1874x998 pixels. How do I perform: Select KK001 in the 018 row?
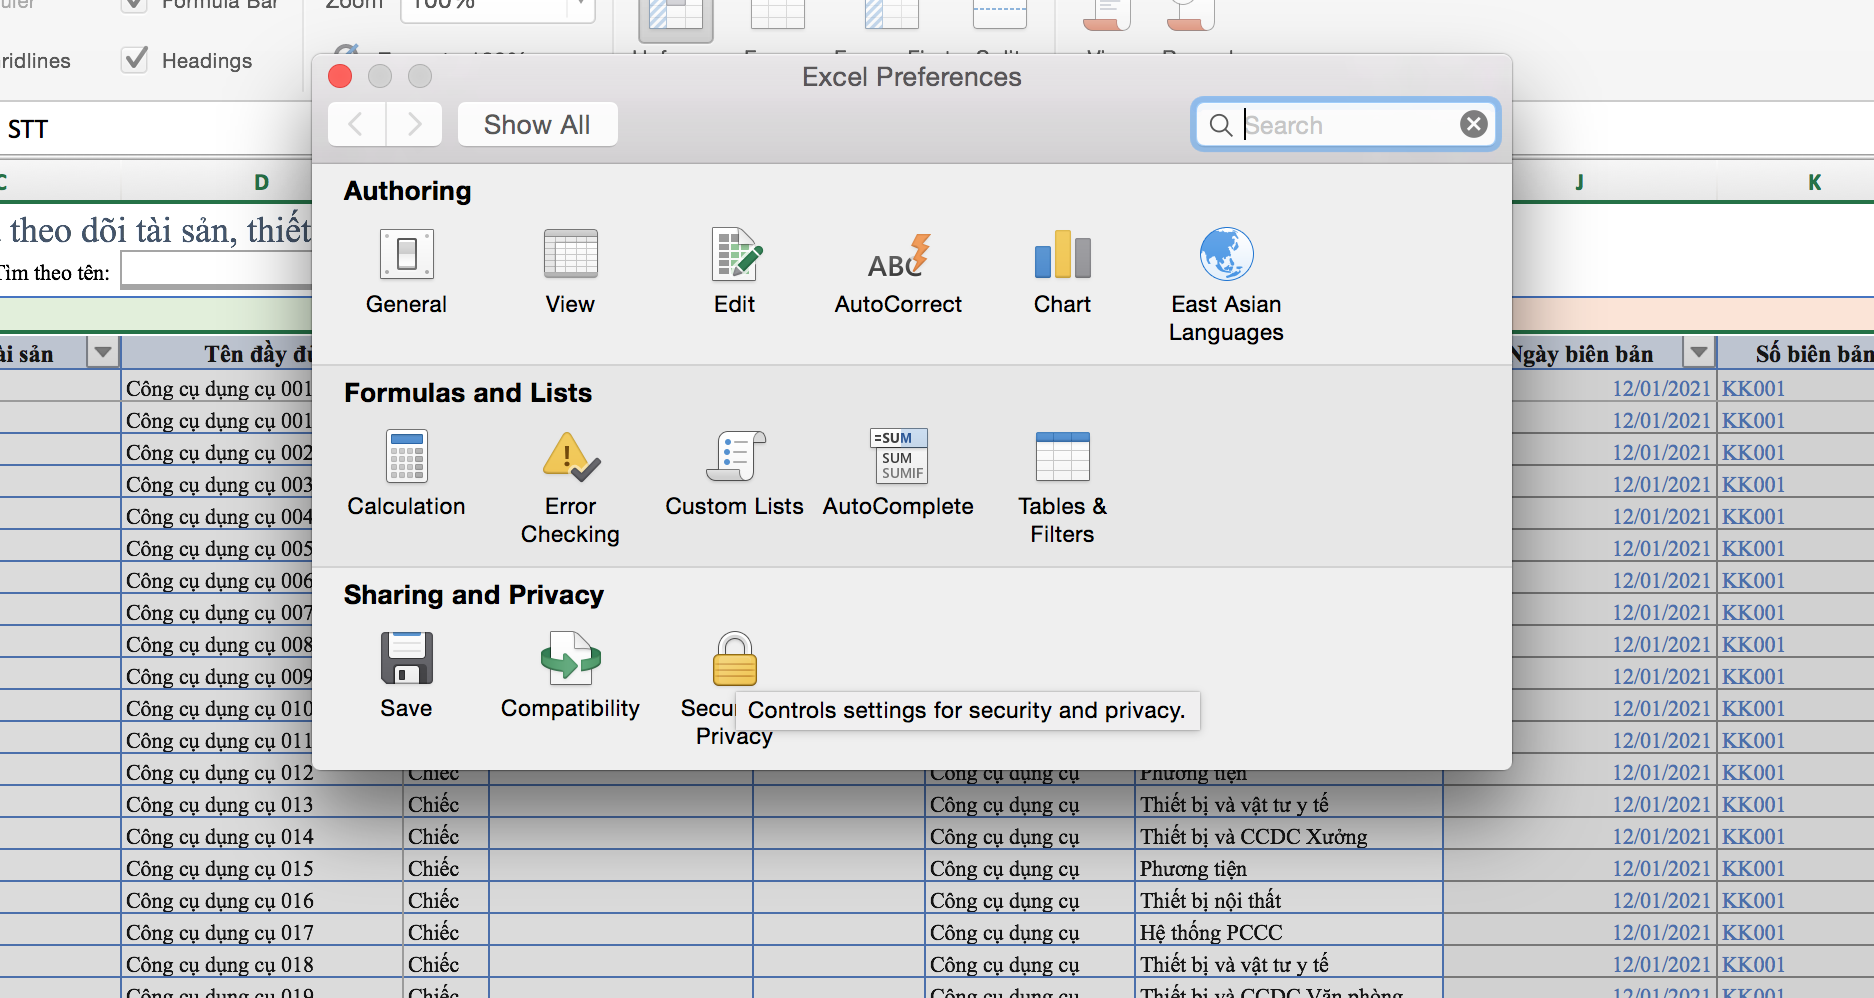[1796, 964]
